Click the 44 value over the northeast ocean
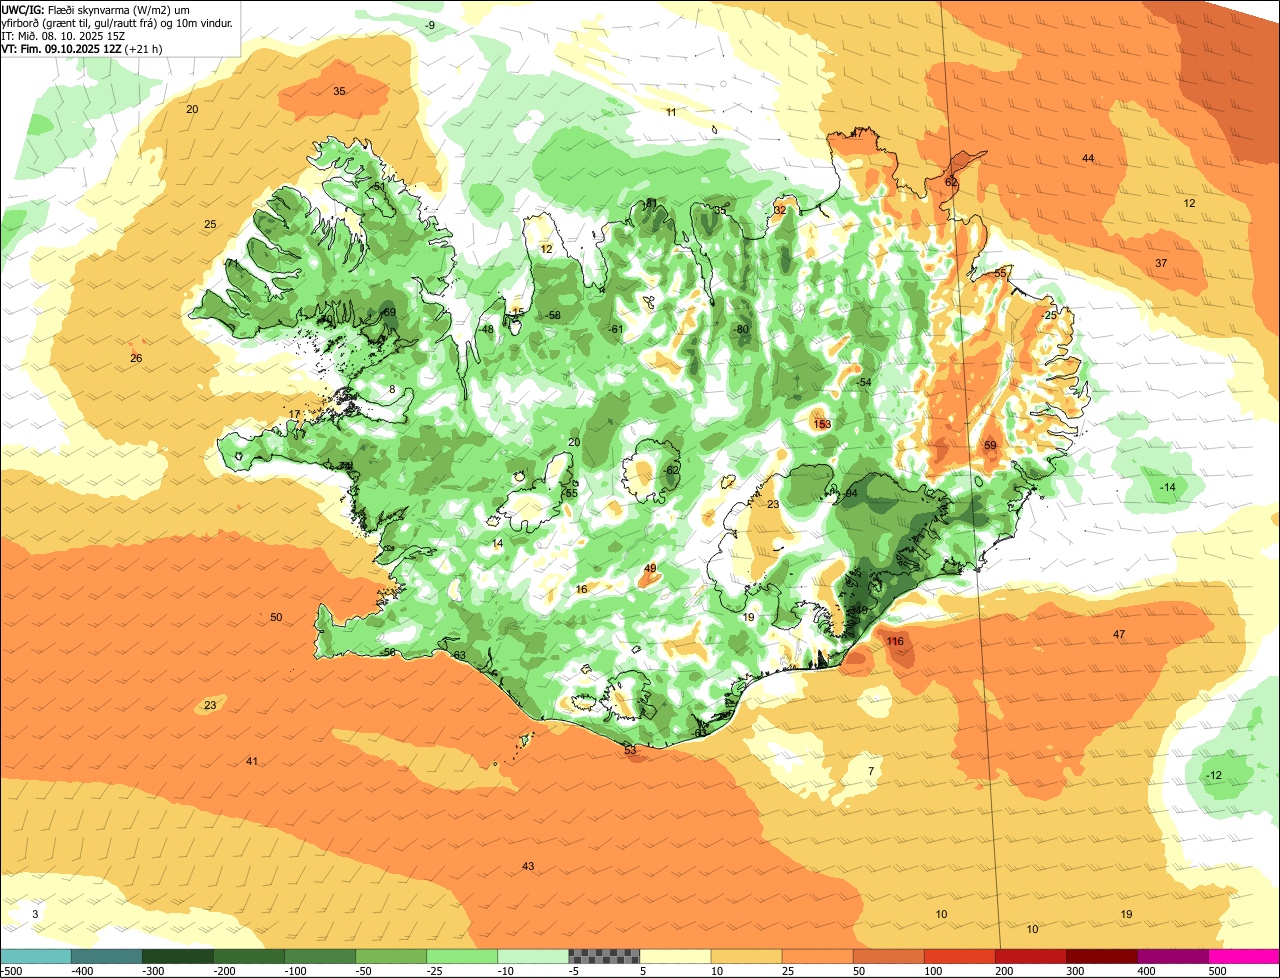The image size is (1280, 978). (x=1088, y=159)
